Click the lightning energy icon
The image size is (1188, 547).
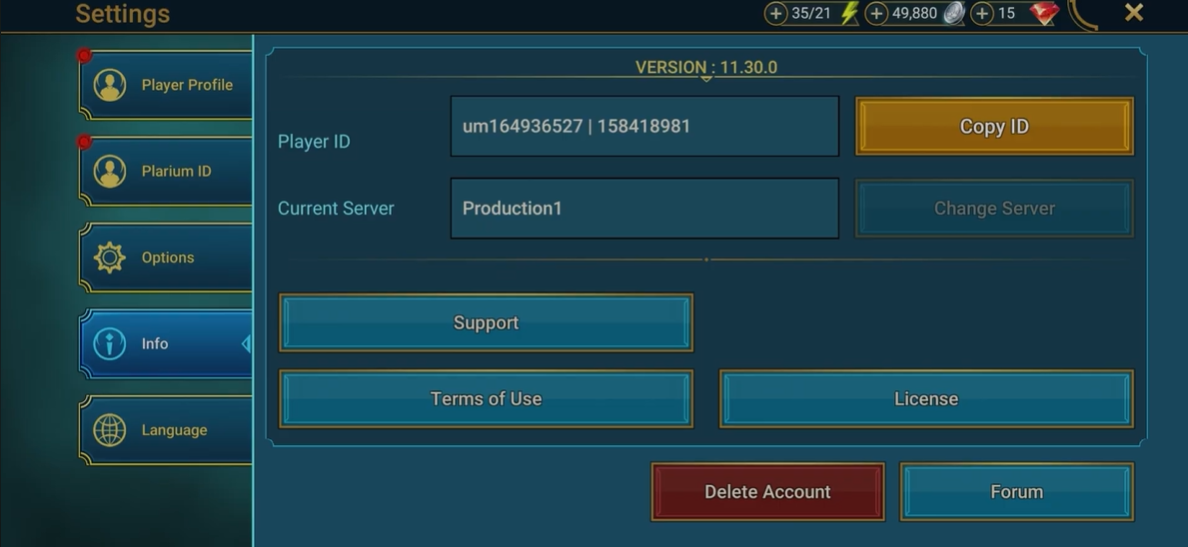[x=849, y=13]
